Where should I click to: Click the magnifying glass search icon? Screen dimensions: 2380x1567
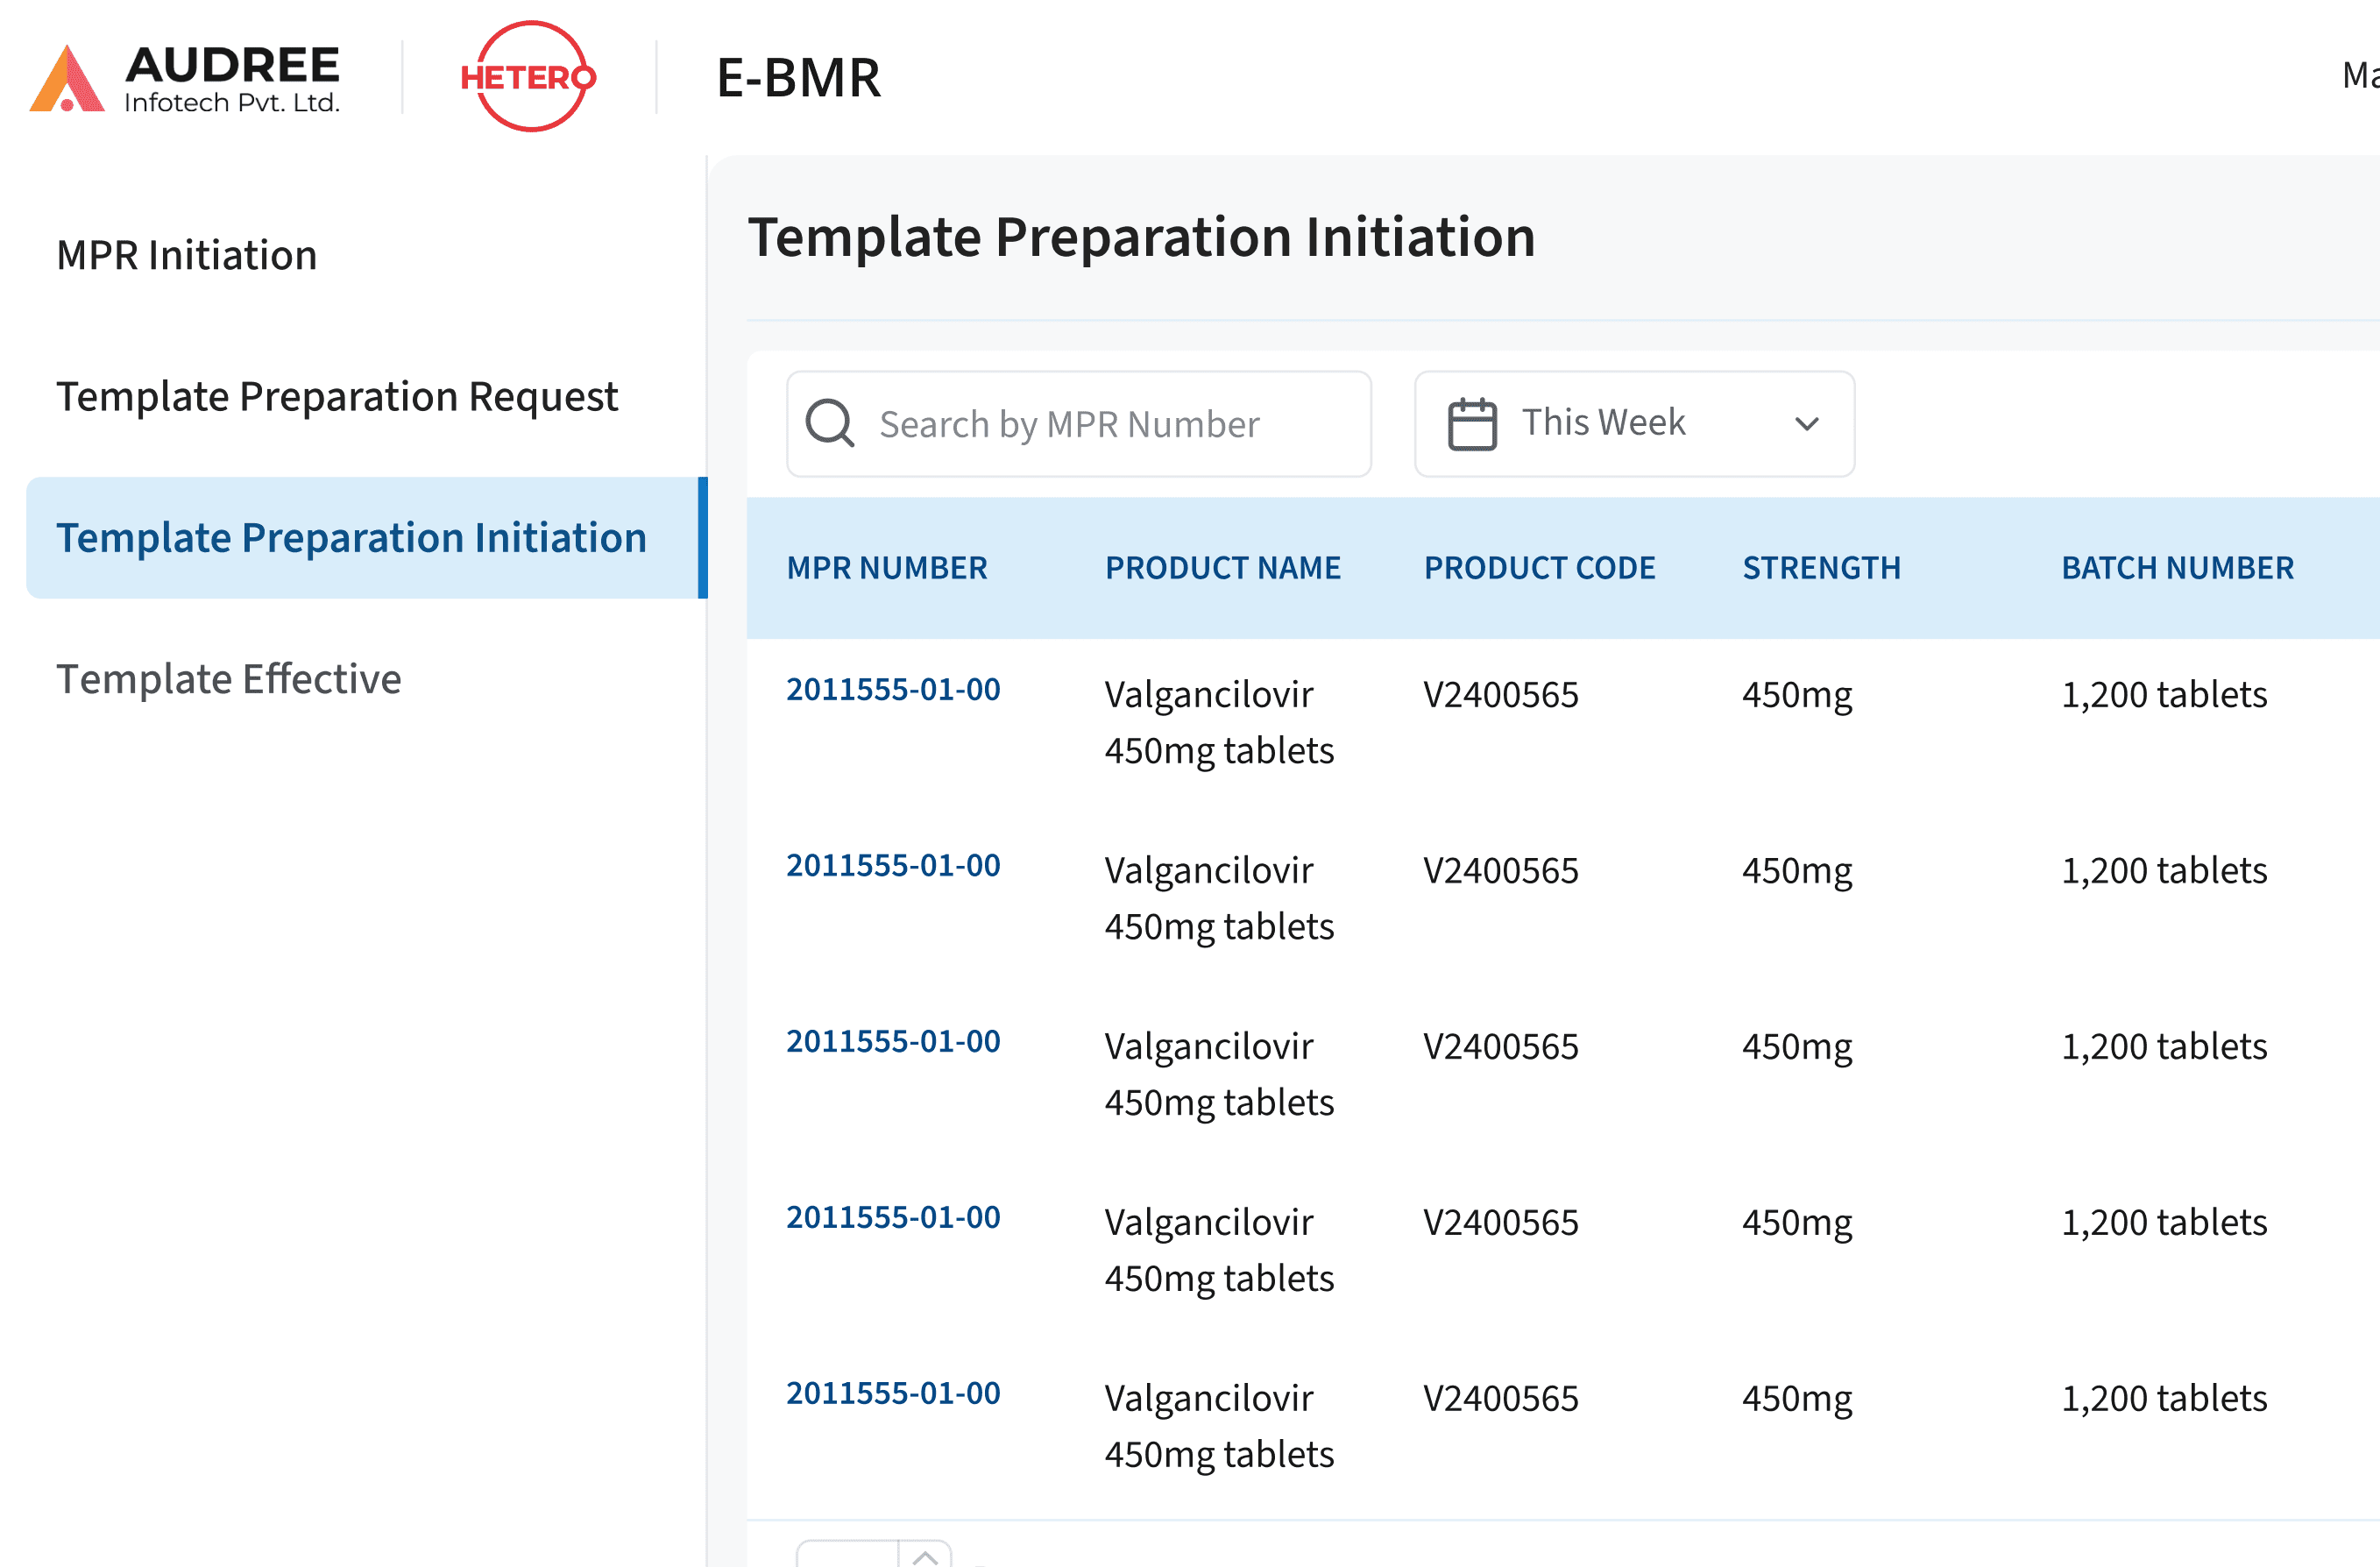click(x=830, y=424)
